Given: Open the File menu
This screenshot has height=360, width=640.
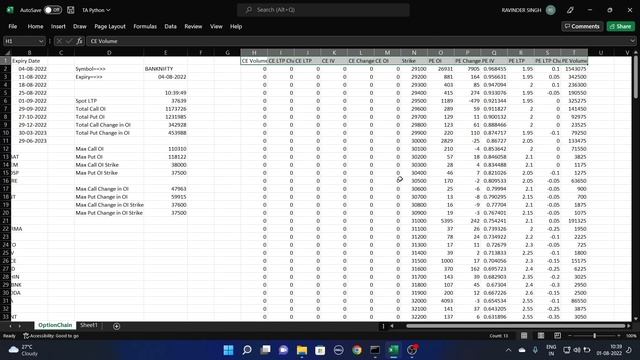Looking at the screenshot, I should (13, 26).
